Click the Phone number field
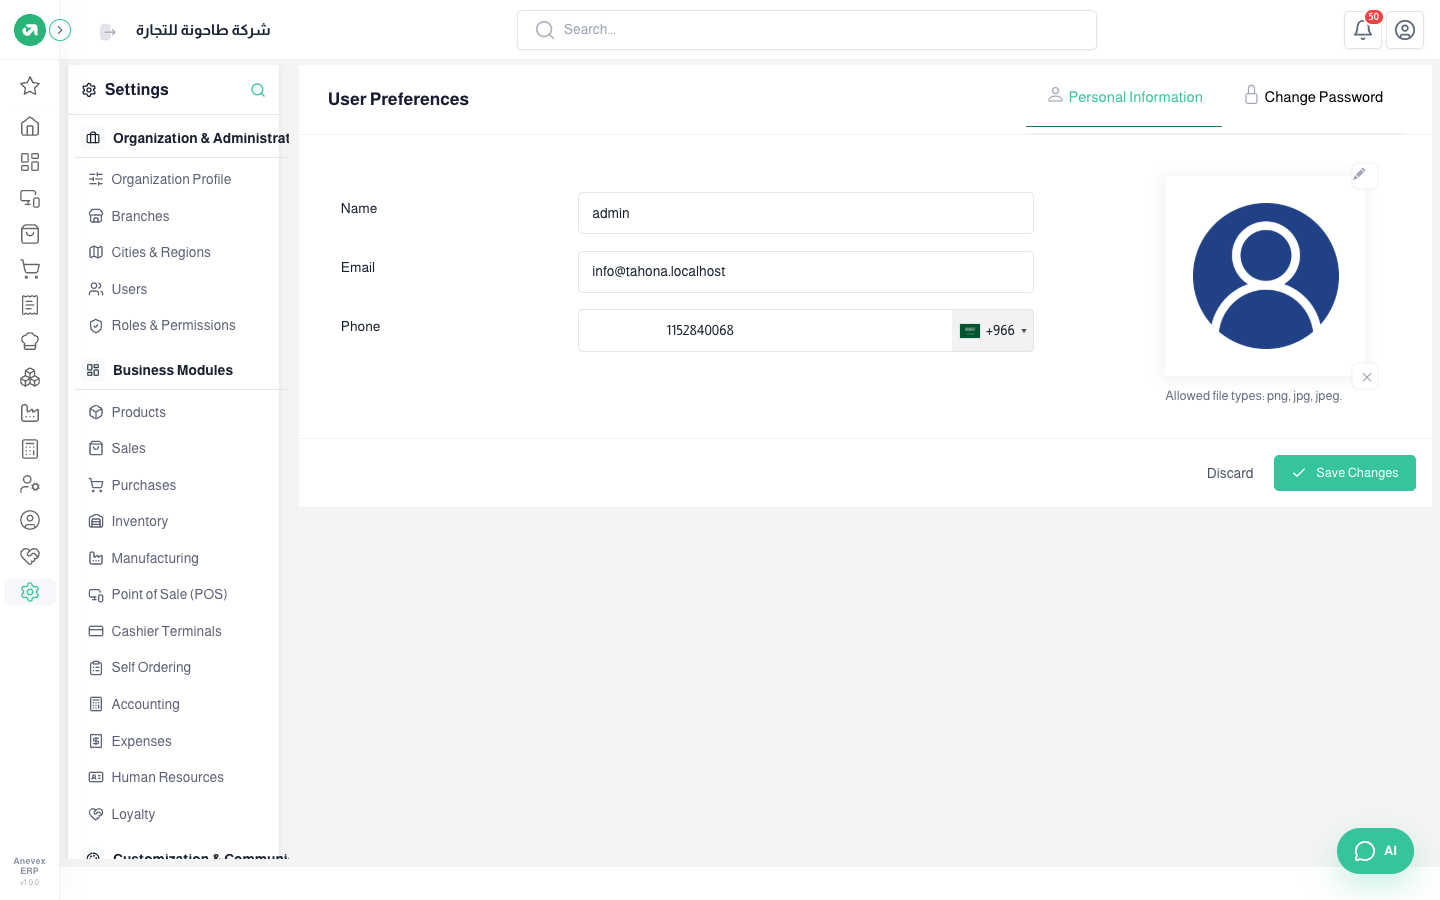 point(765,331)
